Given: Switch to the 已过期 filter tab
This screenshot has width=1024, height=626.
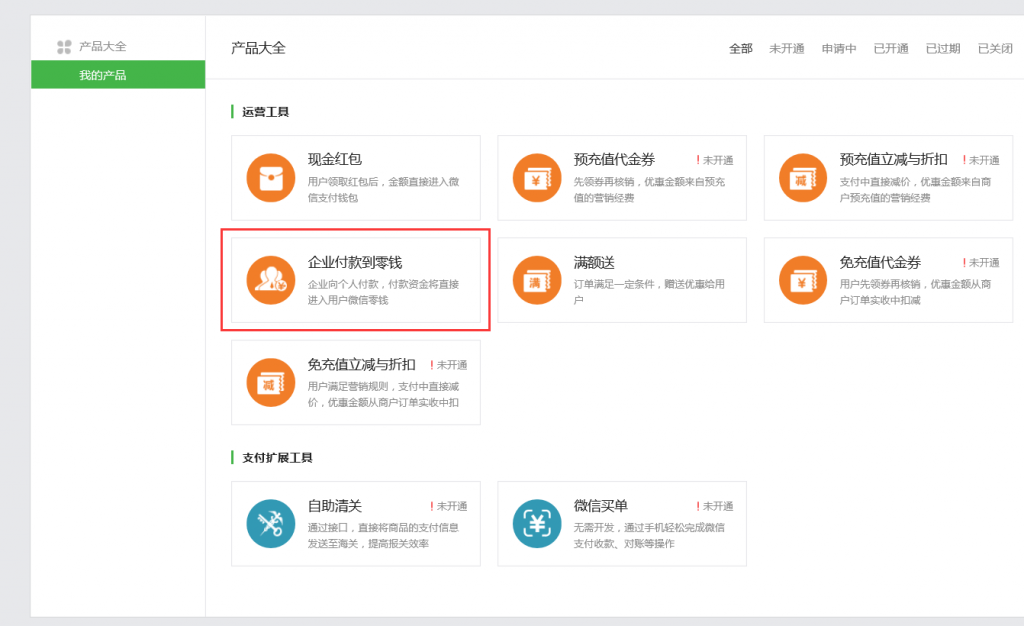Looking at the screenshot, I should tap(943, 48).
